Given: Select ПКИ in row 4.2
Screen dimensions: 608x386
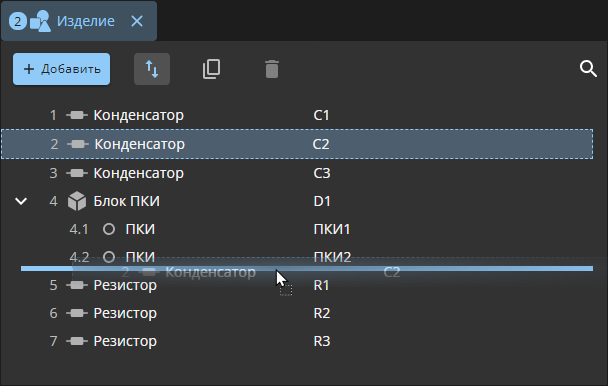Looking at the screenshot, I should pos(140,257).
